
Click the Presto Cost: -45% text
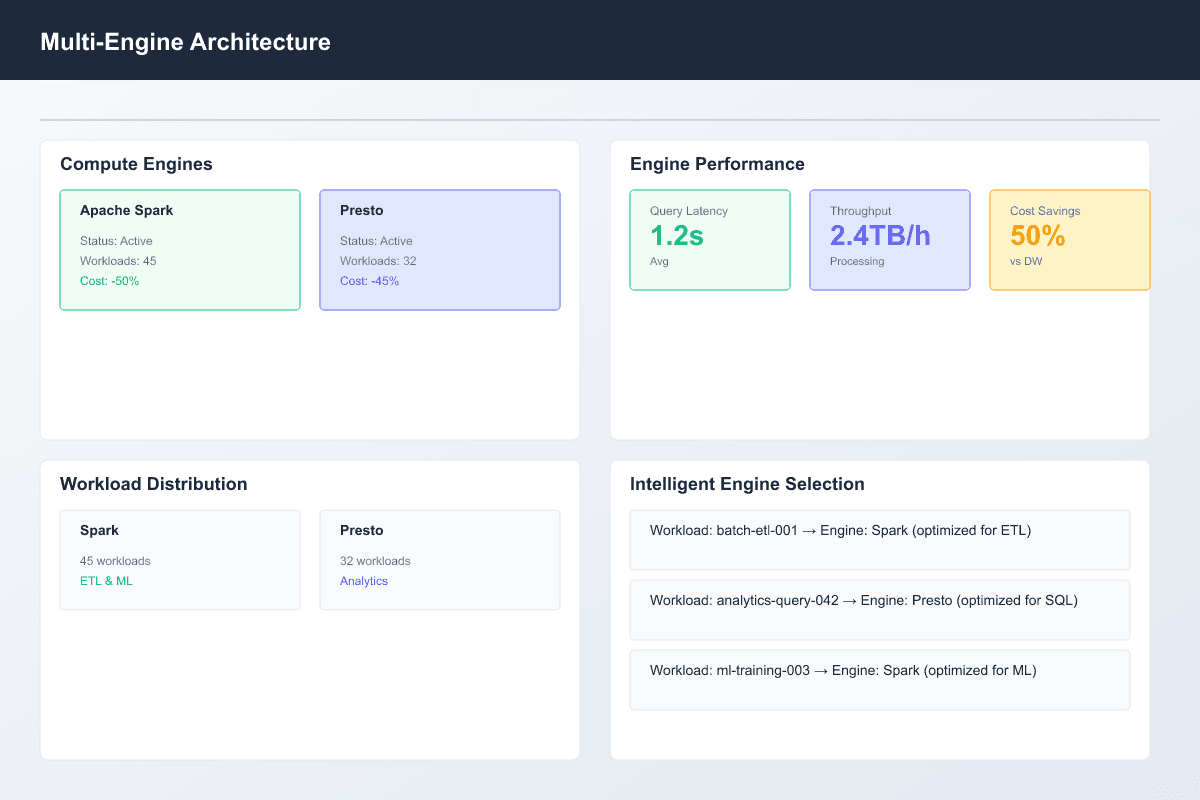(x=369, y=281)
